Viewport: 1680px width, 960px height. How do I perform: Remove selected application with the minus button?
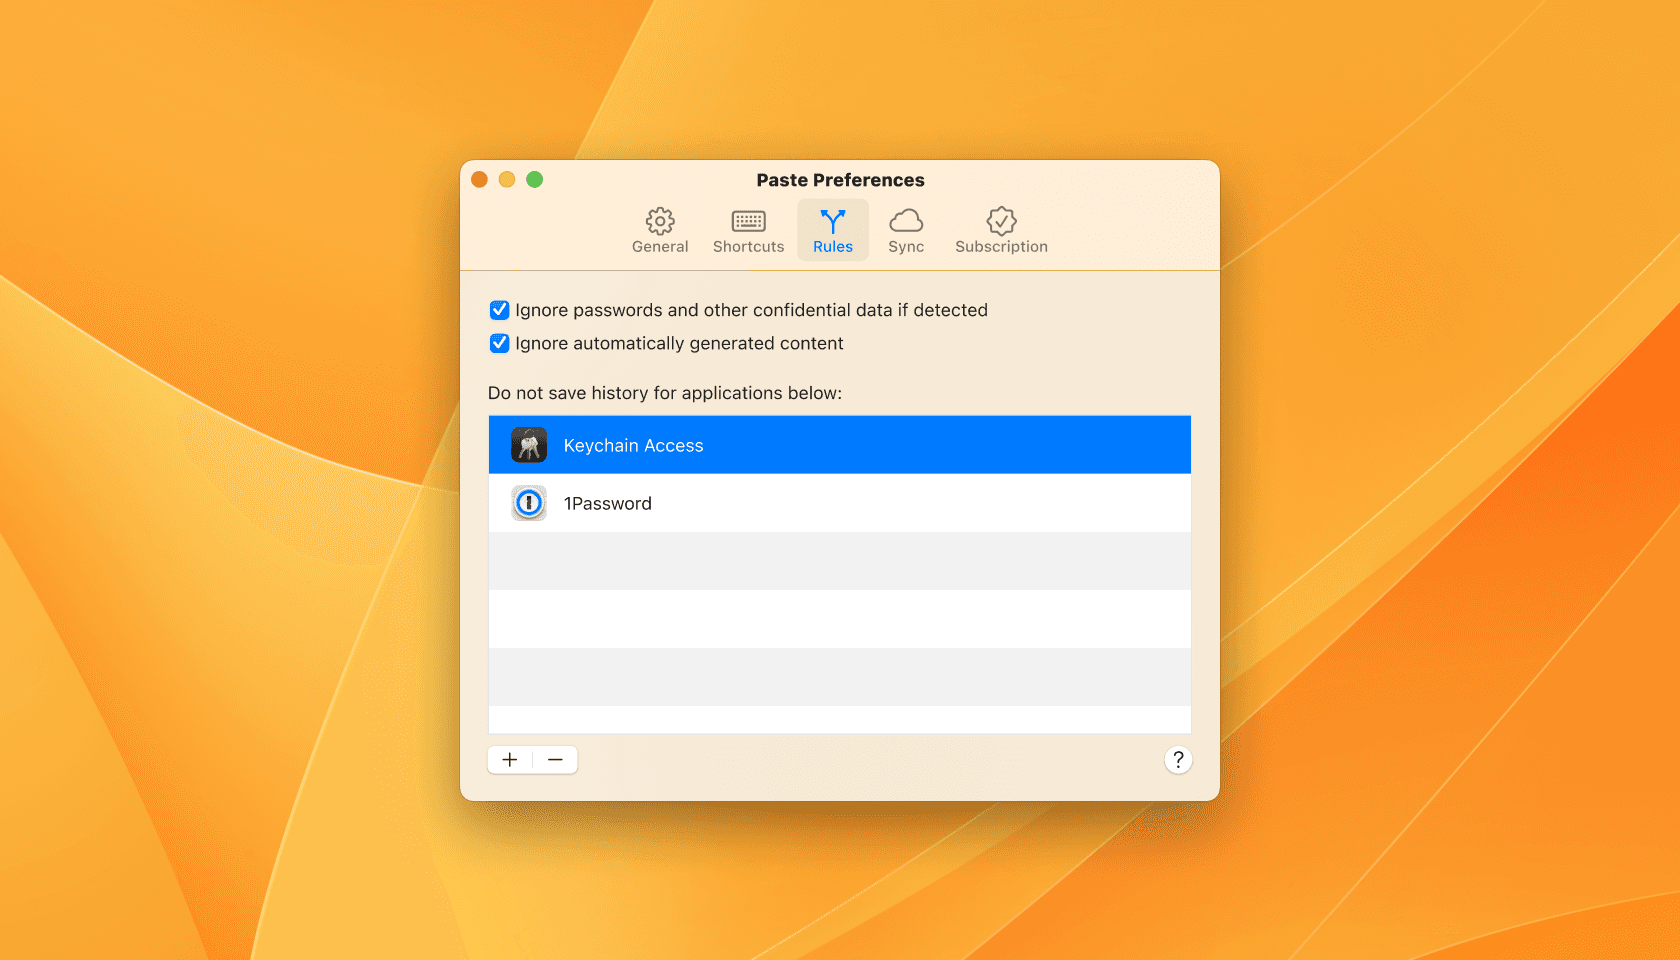556,760
